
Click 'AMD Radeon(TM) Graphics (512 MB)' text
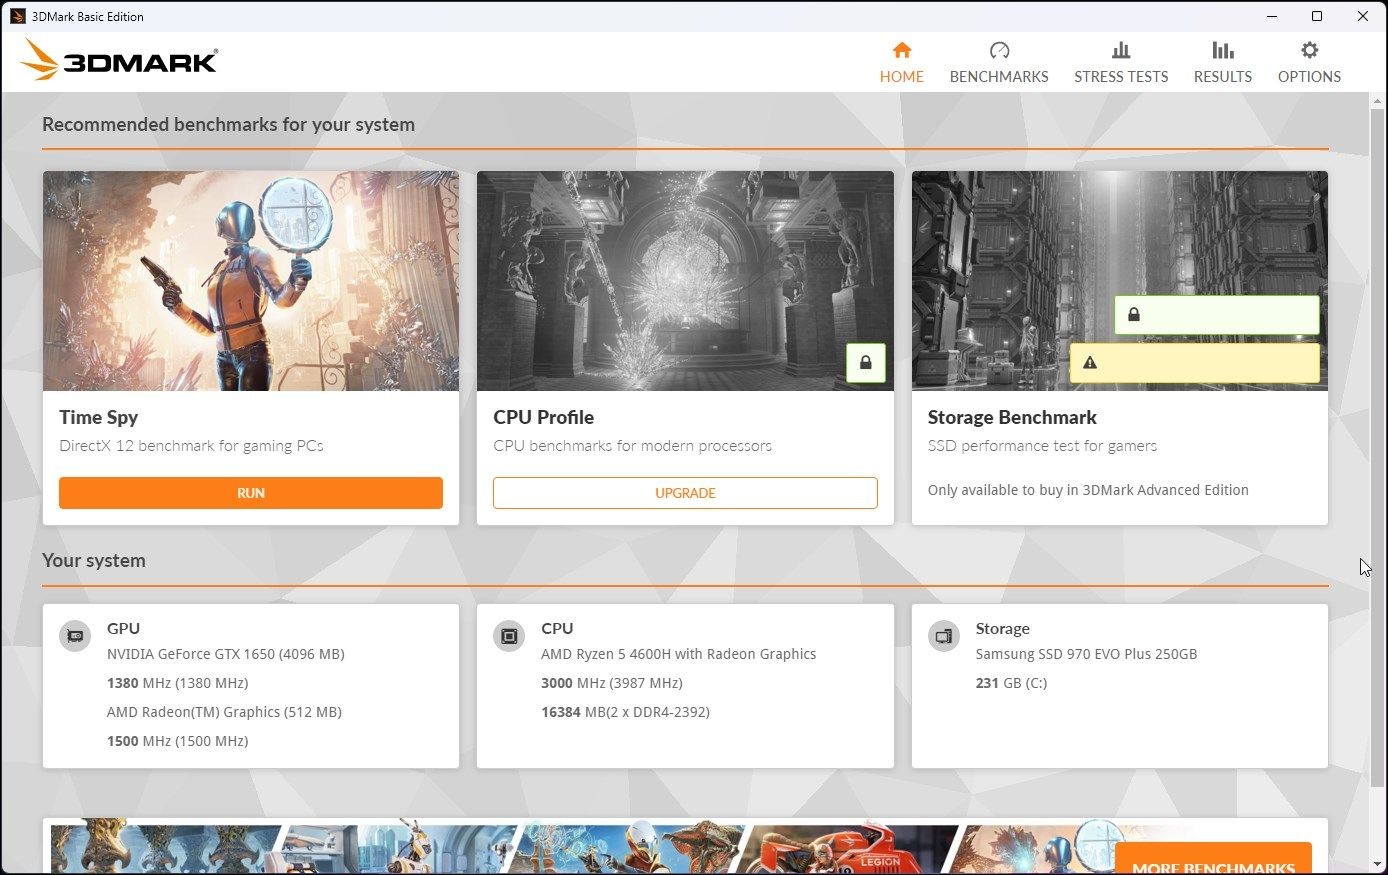tap(224, 712)
